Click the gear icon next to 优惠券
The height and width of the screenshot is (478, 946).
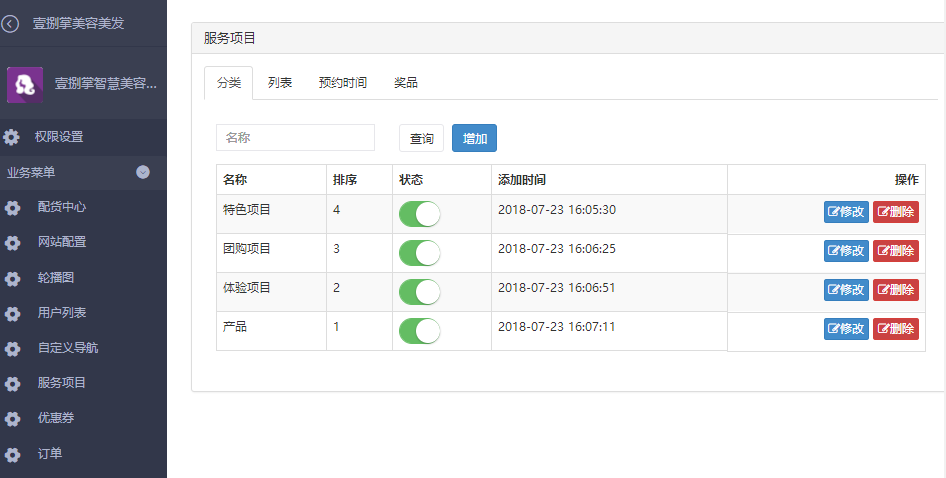click(13, 419)
